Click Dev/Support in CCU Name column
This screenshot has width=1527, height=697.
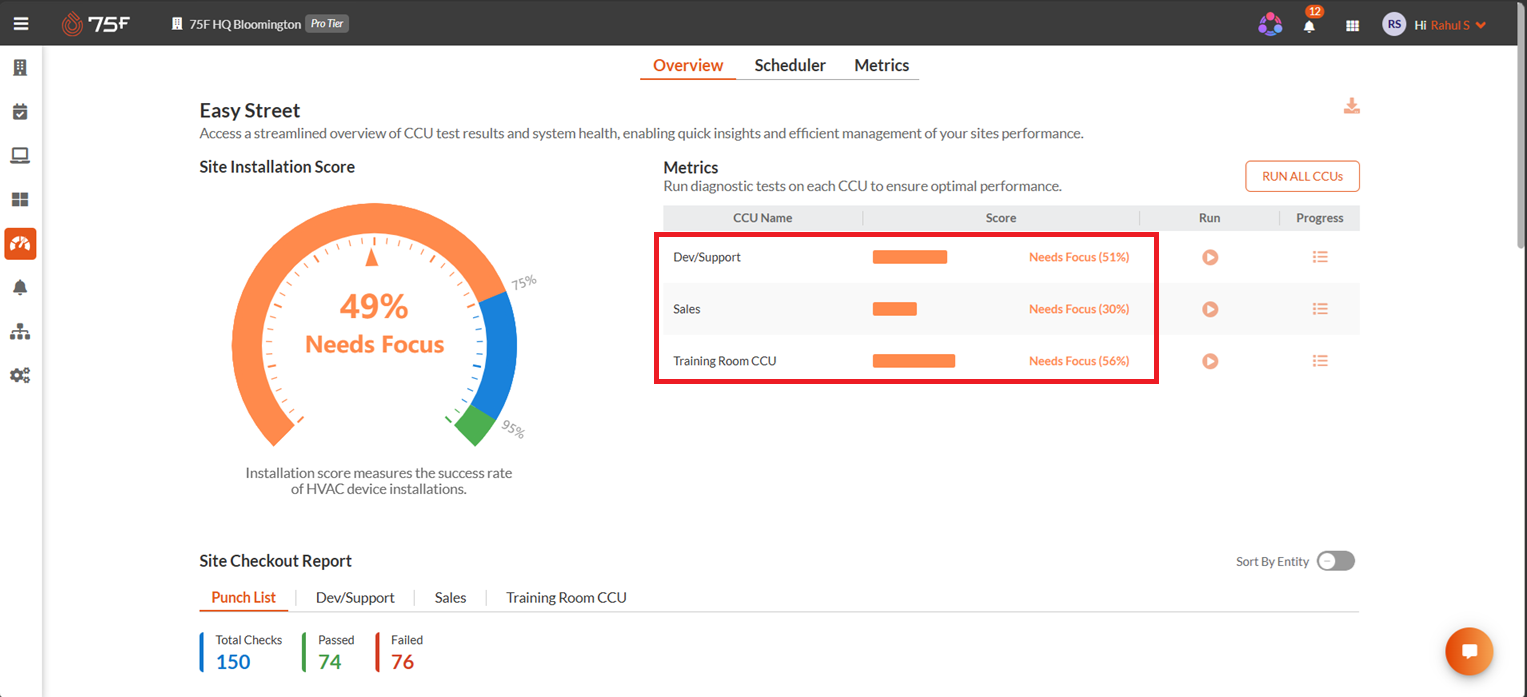[x=707, y=257]
